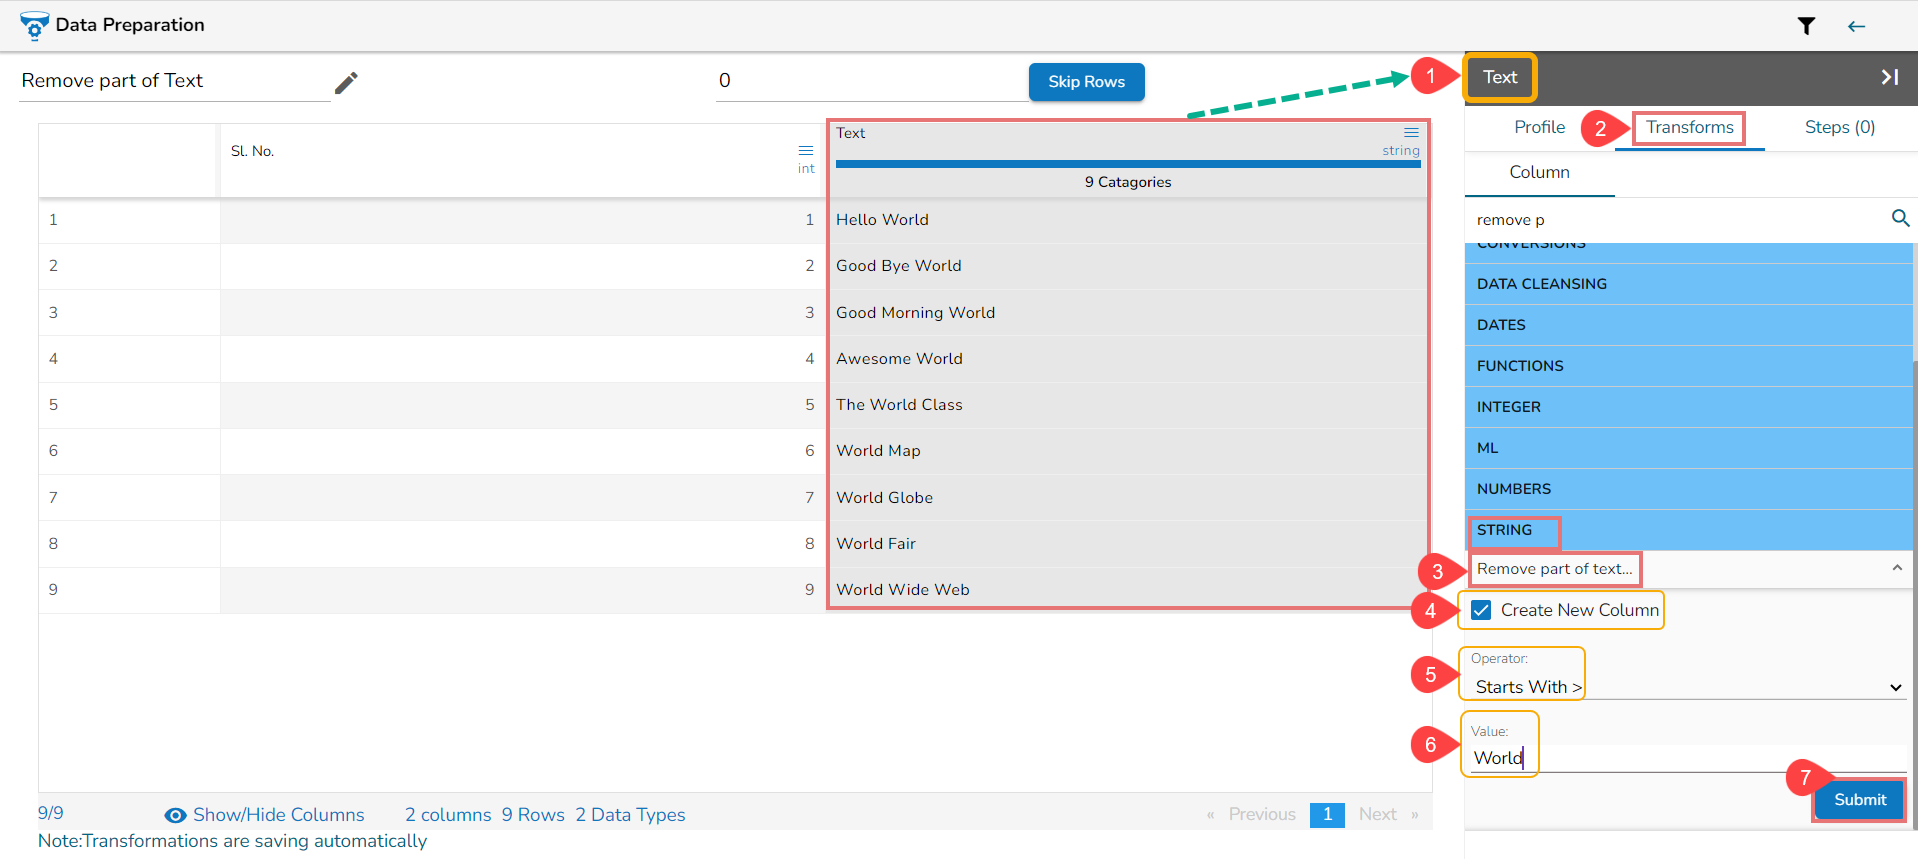Click the Skip Rows button
The image size is (1918, 859).
[x=1086, y=82]
